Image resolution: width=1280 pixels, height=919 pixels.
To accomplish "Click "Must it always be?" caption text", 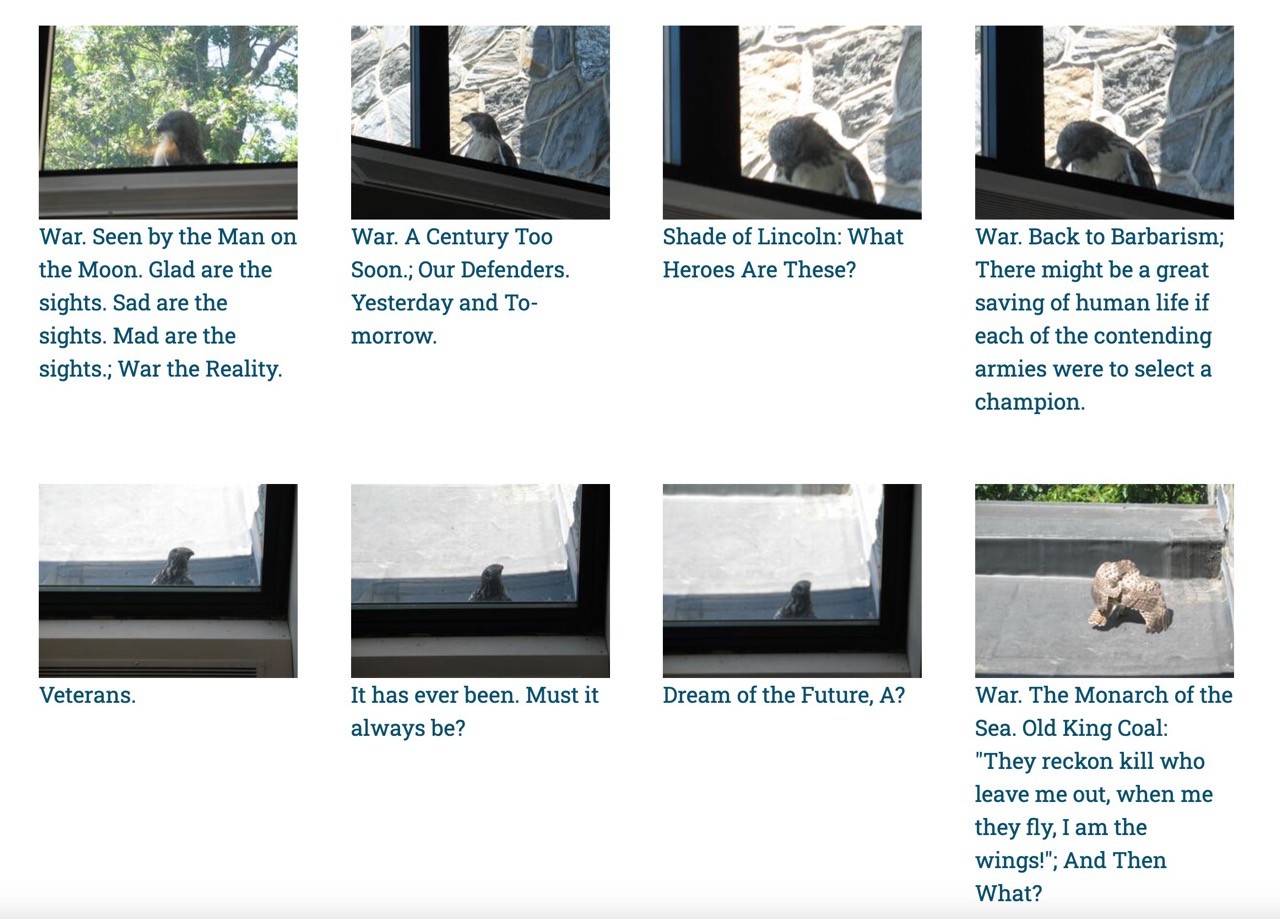I will [x=475, y=711].
